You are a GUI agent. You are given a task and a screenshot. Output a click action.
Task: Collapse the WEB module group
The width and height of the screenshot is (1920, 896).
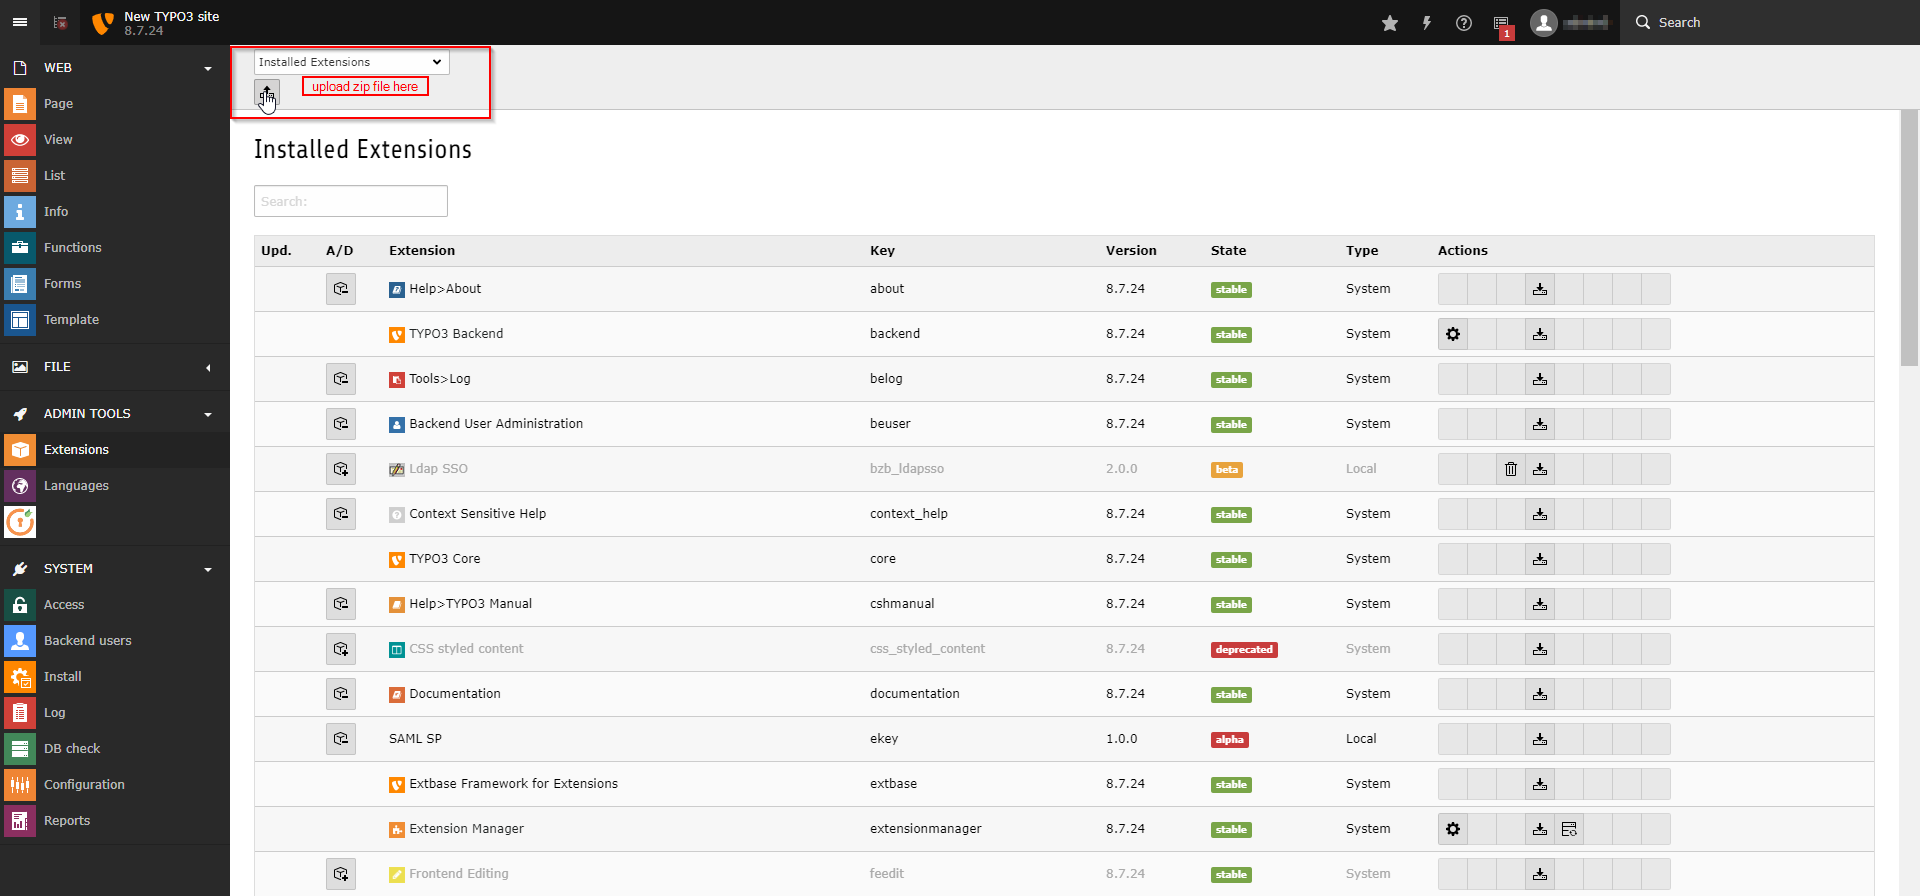pos(115,68)
